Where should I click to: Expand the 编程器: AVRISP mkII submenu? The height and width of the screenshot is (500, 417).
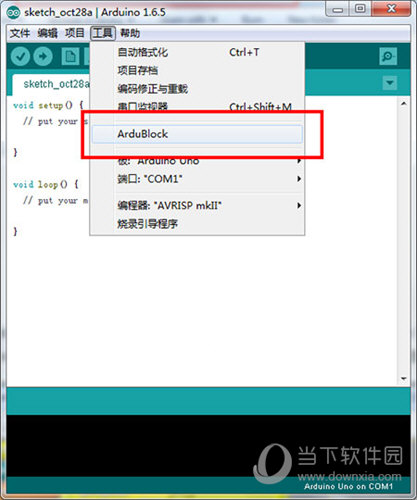pyautogui.click(x=197, y=205)
